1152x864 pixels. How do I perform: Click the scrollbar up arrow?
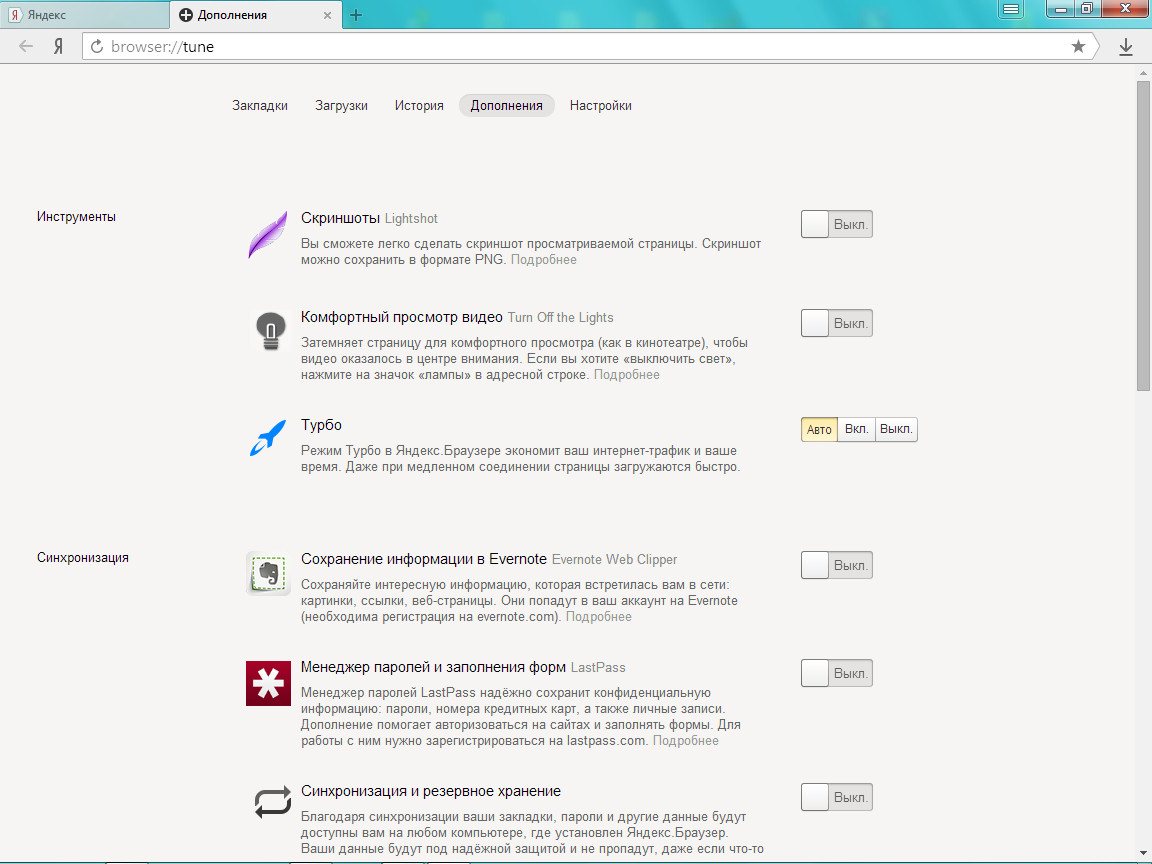click(1144, 72)
